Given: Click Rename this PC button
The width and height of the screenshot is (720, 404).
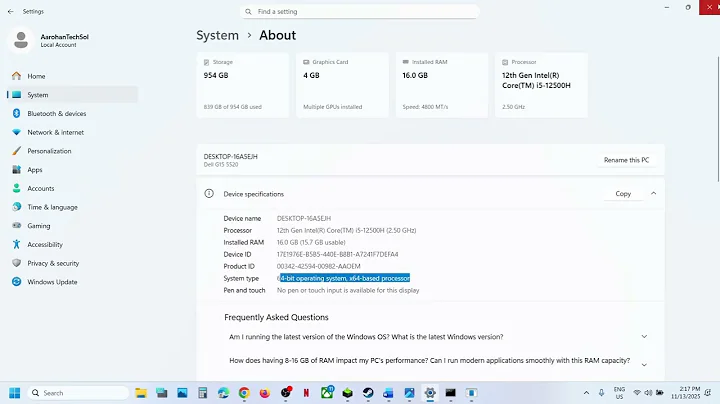Looking at the screenshot, I should [x=626, y=160].
